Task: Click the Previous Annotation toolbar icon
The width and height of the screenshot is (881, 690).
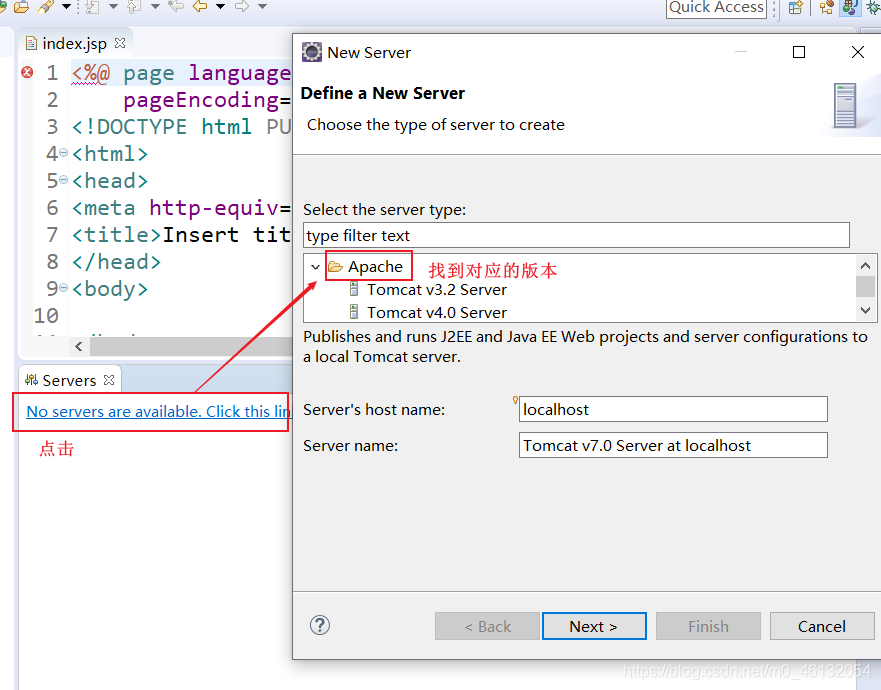Action: click(135, 7)
